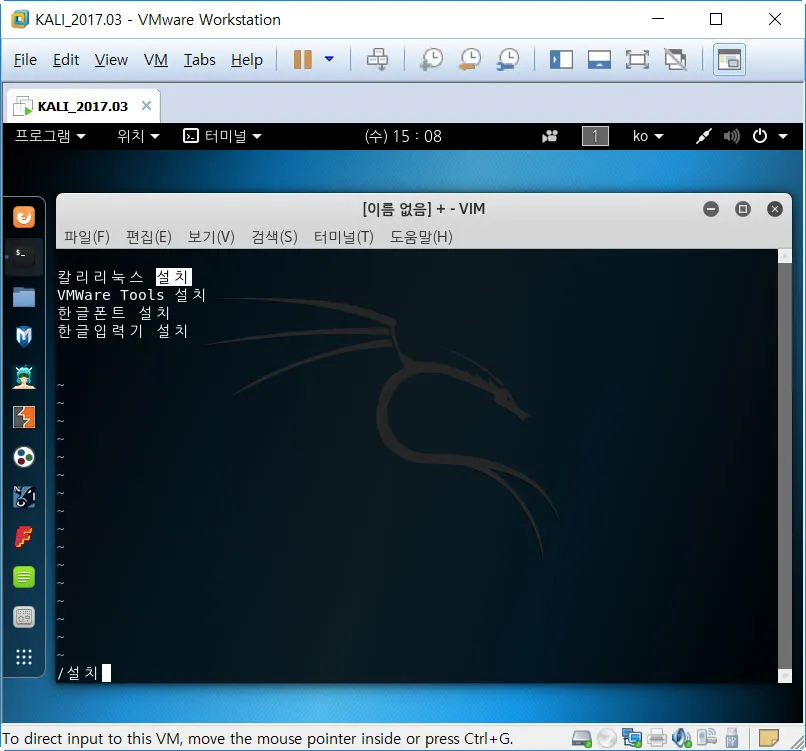
Task: Toggle Unity mode in the VMware toolbar
Action: point(675,60)
